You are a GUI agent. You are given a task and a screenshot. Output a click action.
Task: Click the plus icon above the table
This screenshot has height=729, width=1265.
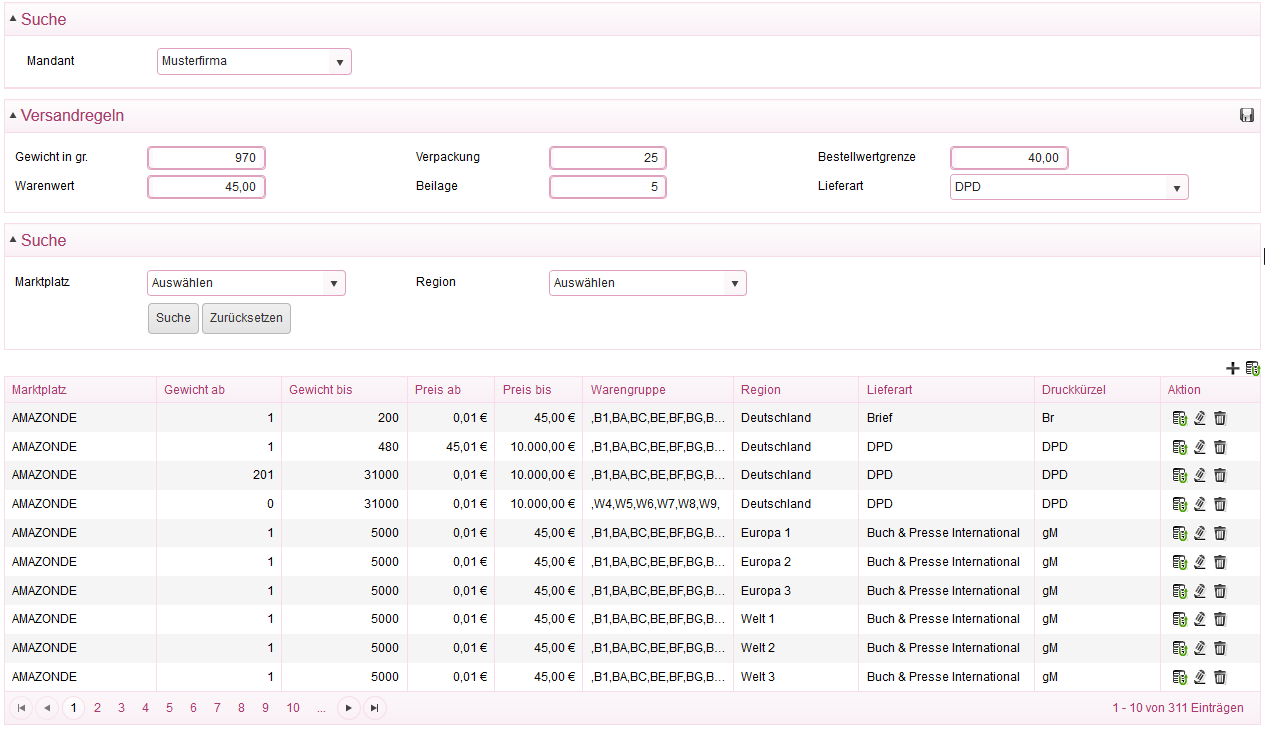click(x=1232, y=368)
